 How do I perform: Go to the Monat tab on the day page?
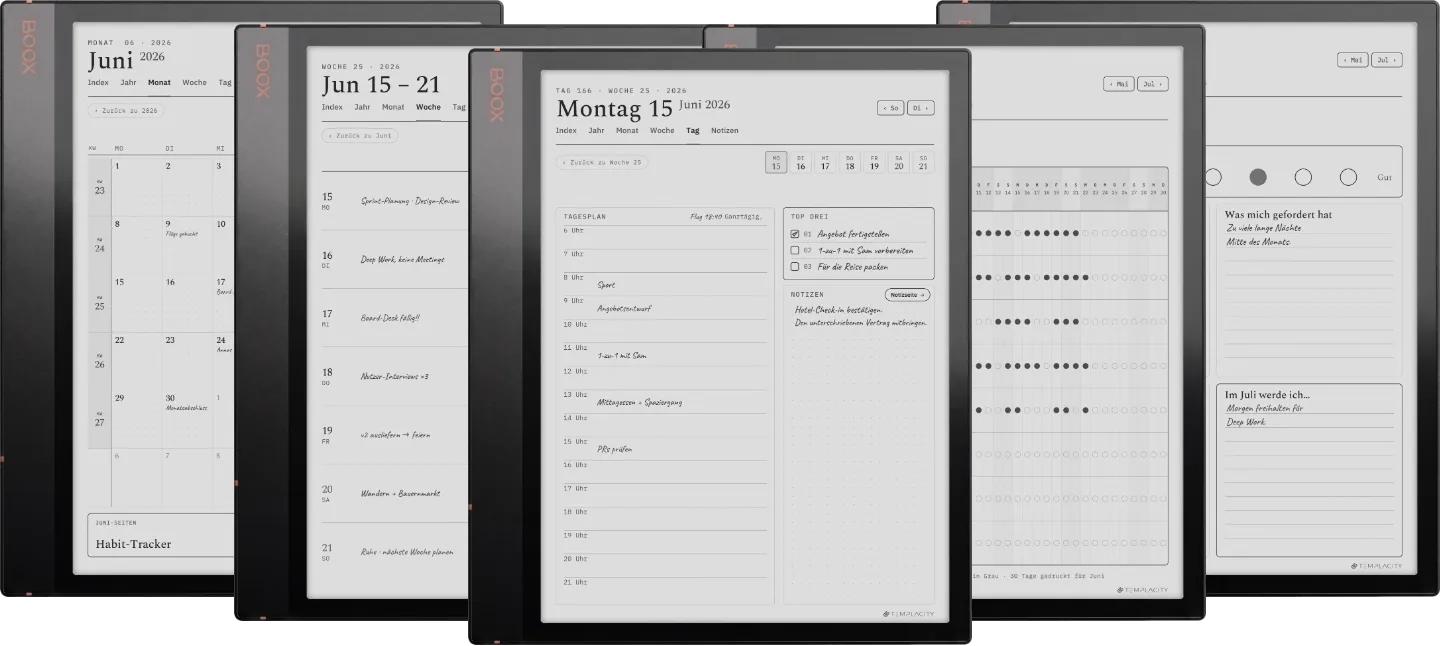[x=627, y=131]
